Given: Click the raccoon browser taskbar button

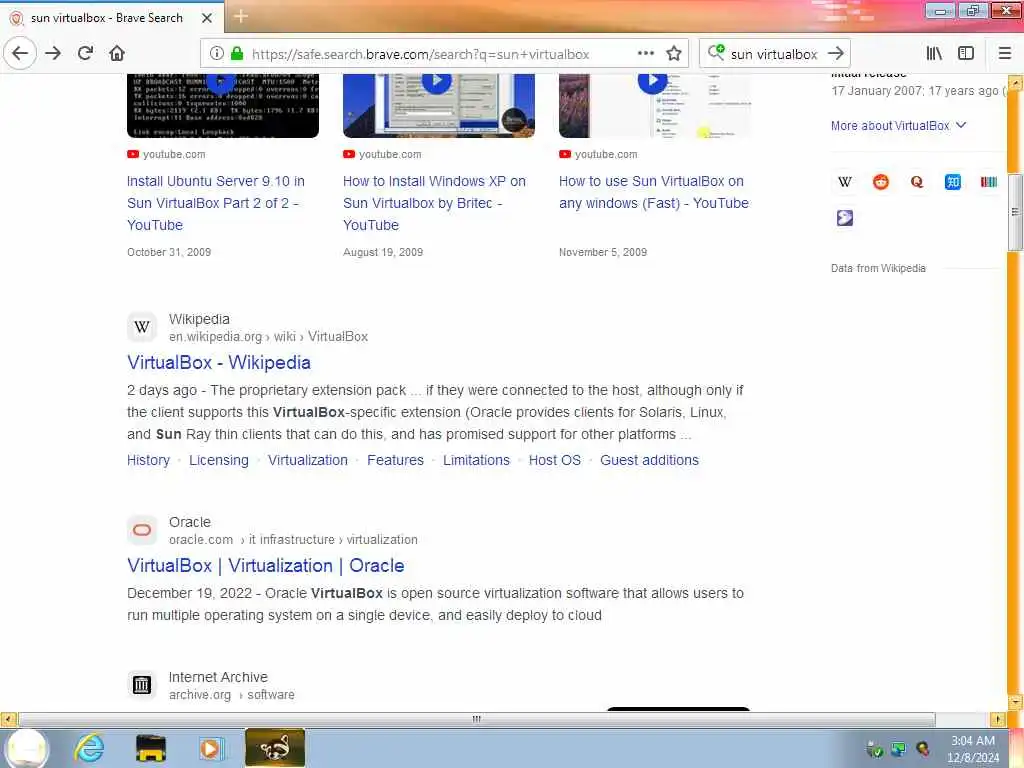Looking at the screenshot, I should click(x=275, y=747).
